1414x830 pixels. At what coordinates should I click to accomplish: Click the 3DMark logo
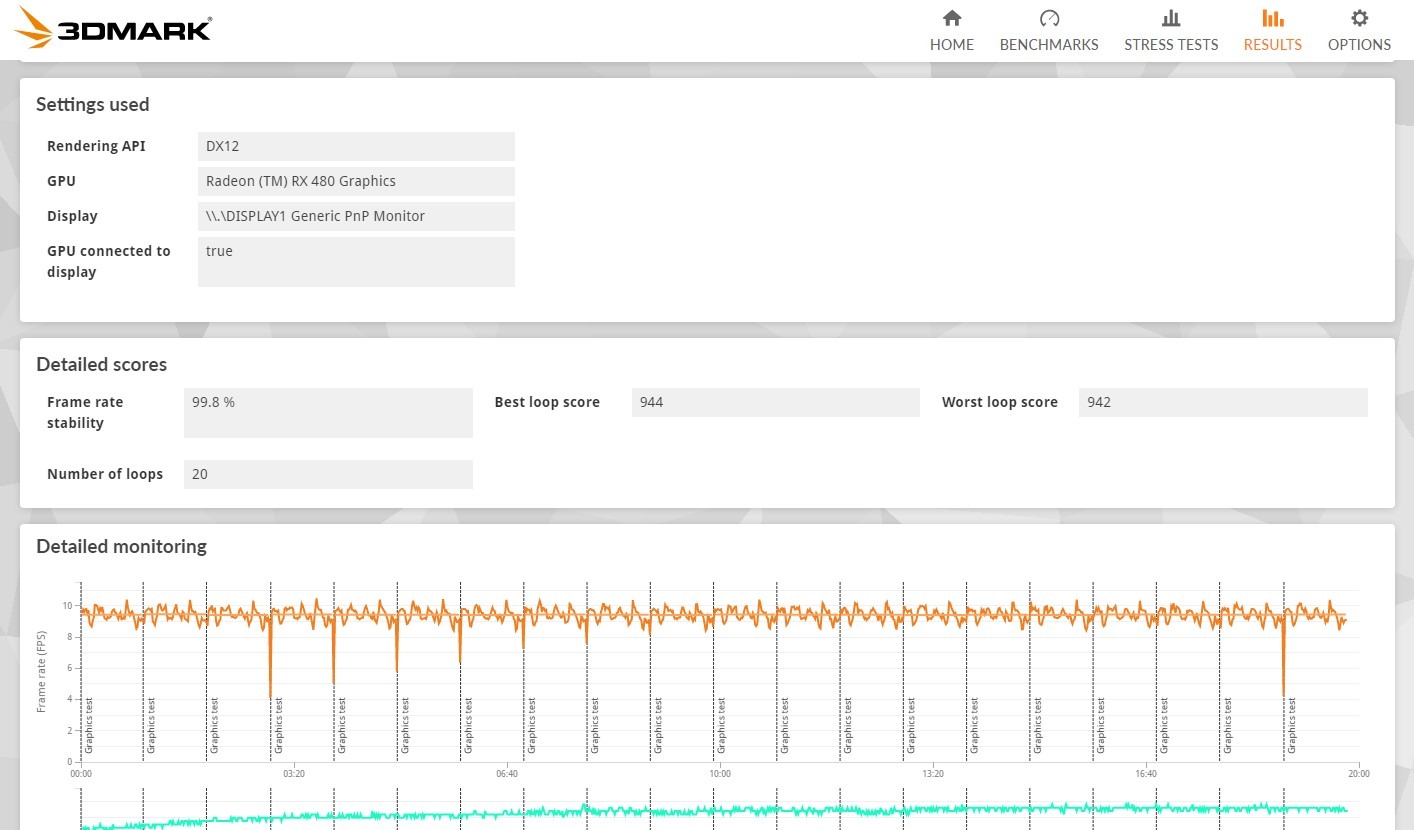point(114,28)
